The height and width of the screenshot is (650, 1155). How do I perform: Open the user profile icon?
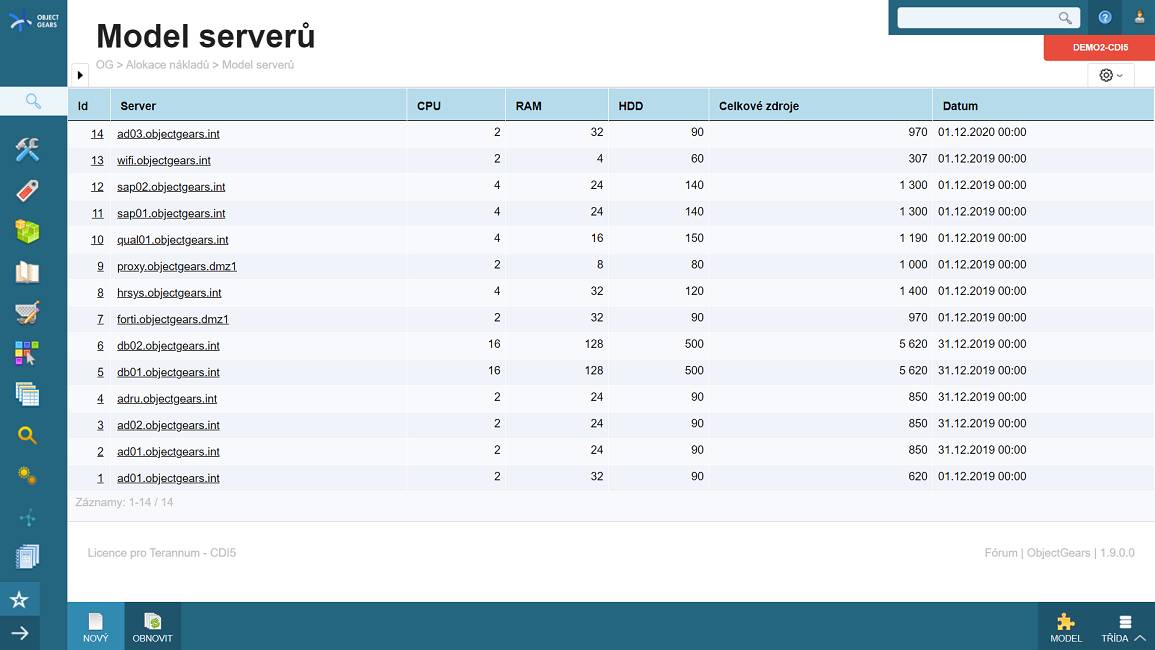[1139, 18]
